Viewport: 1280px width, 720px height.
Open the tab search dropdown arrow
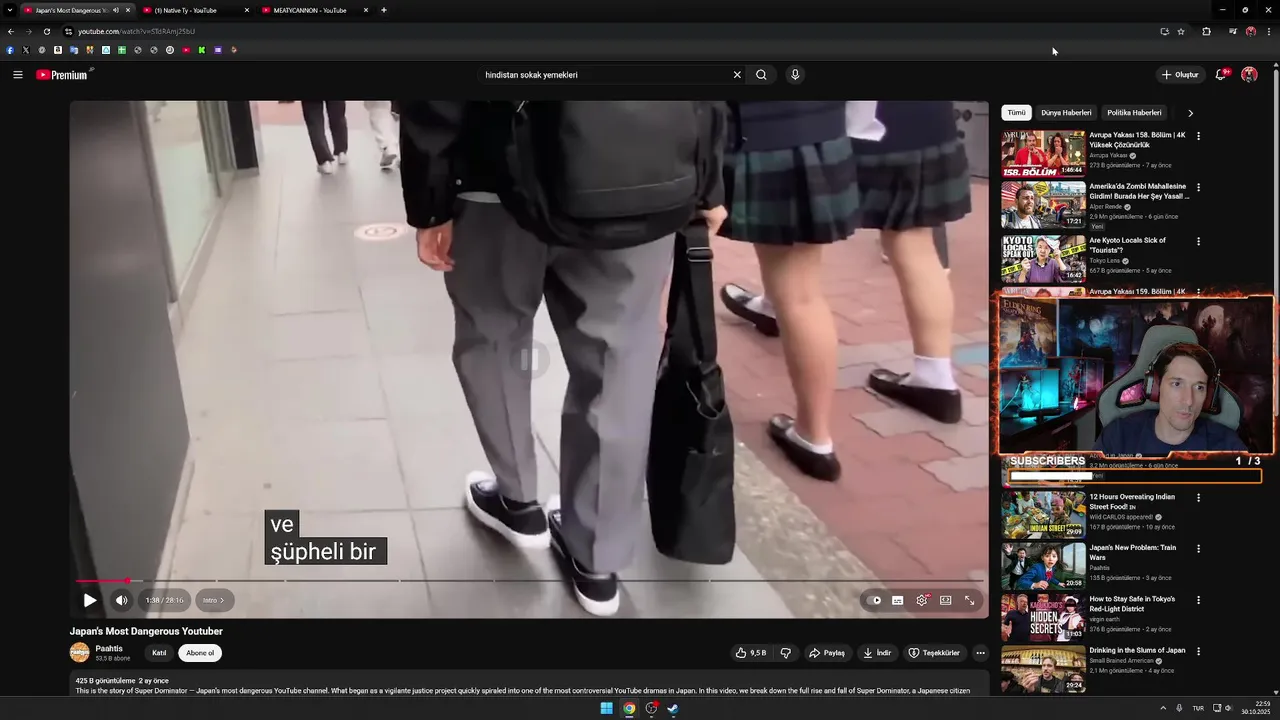point(9,10)
